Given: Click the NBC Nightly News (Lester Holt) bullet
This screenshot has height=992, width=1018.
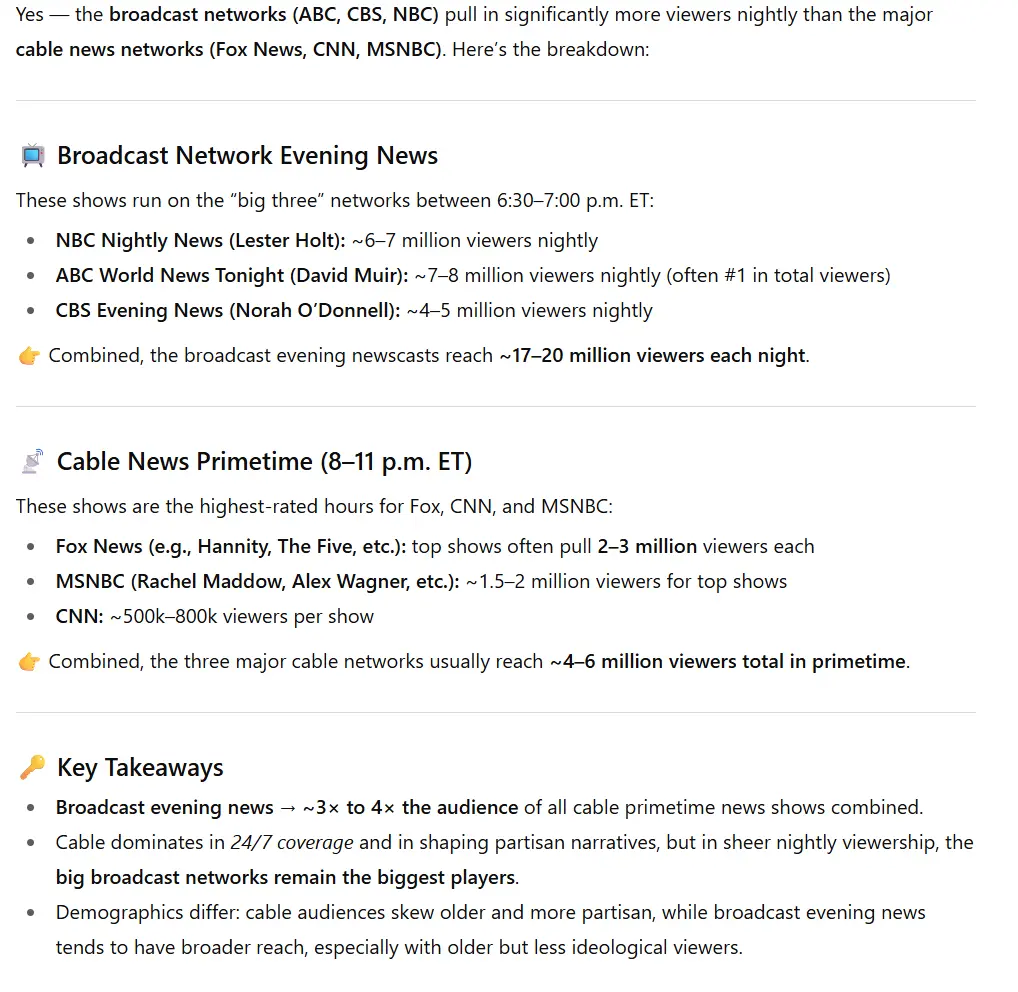Looking at the screenshot, I should [x=200, y=241].
